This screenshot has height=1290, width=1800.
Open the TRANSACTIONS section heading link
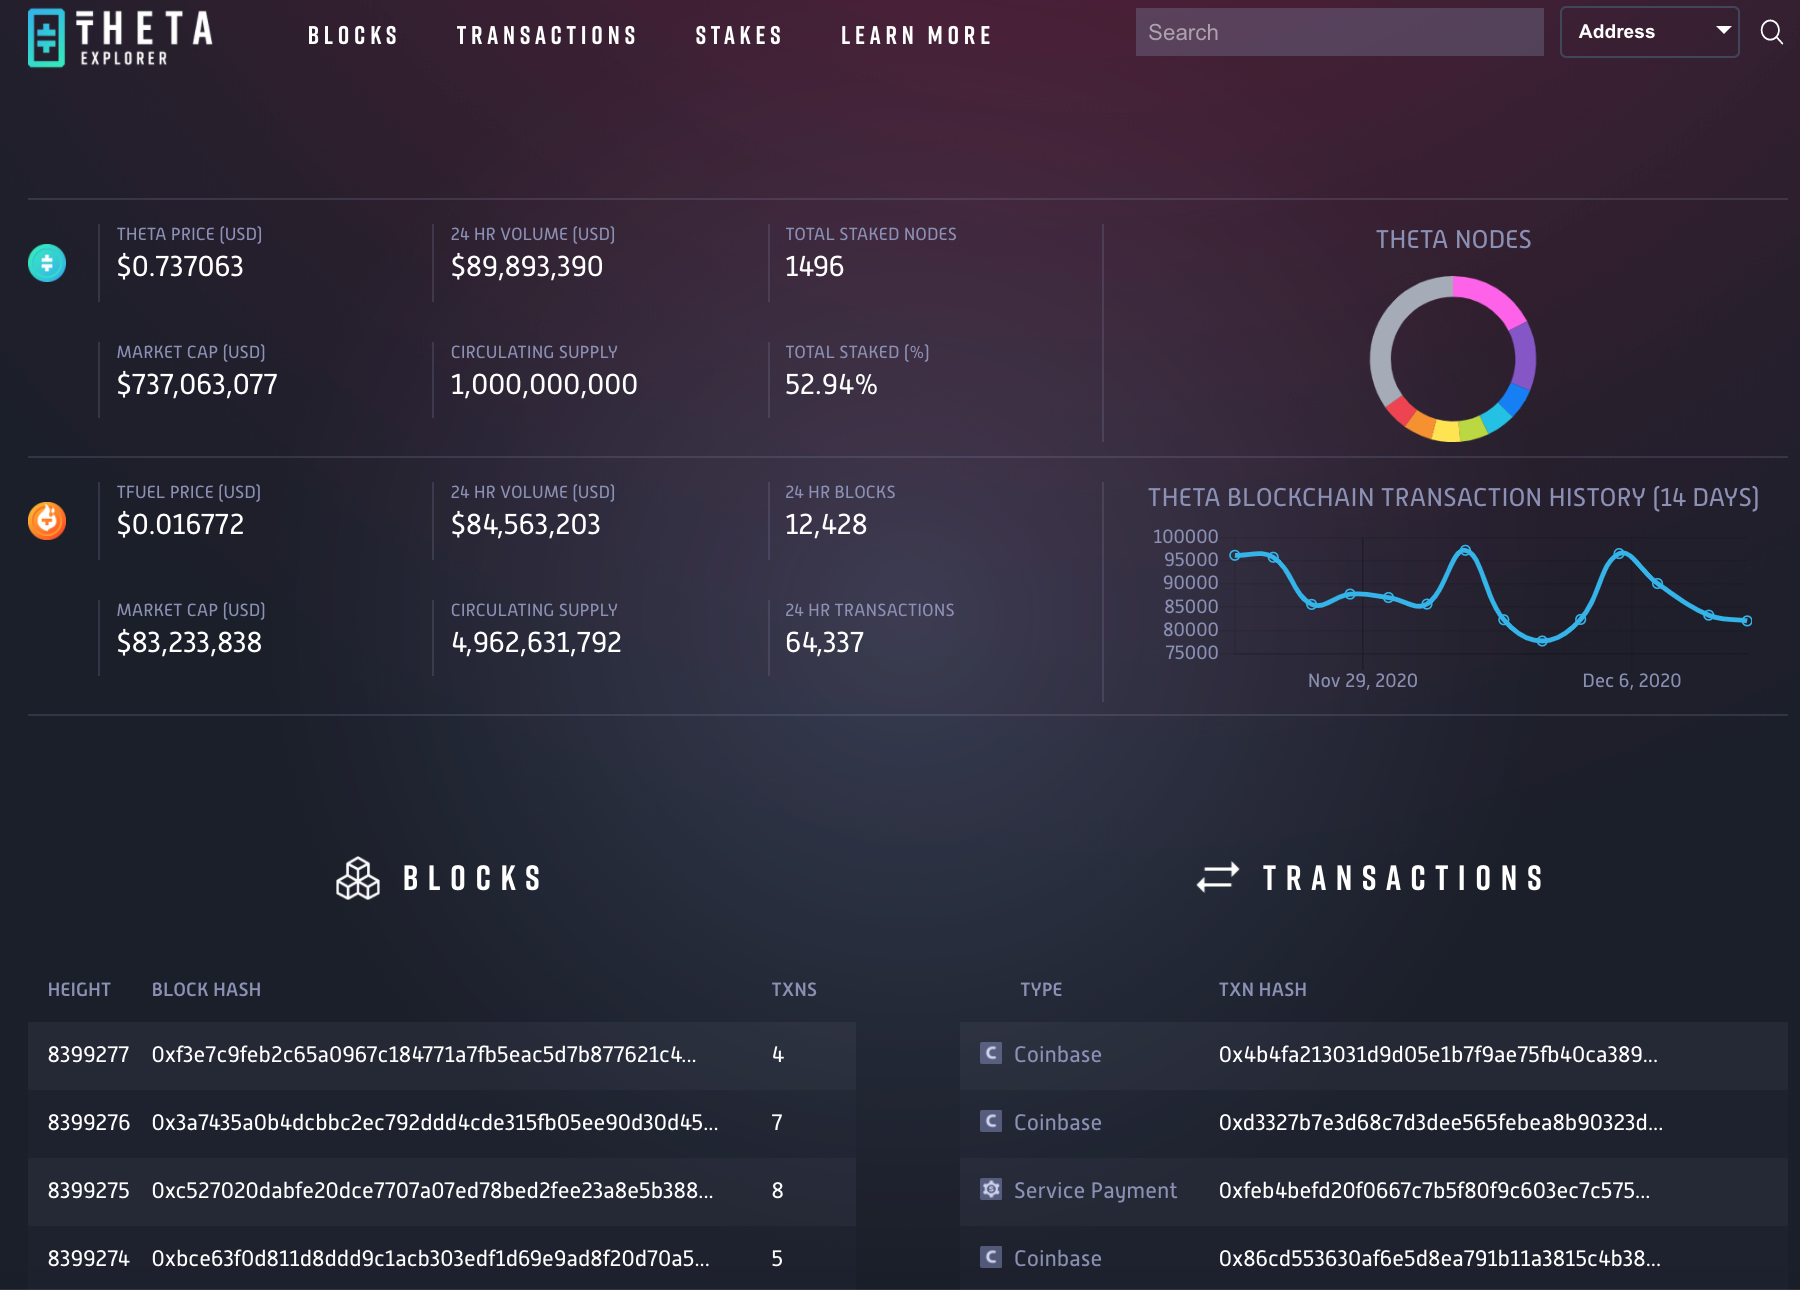(x=1403, y=879)
